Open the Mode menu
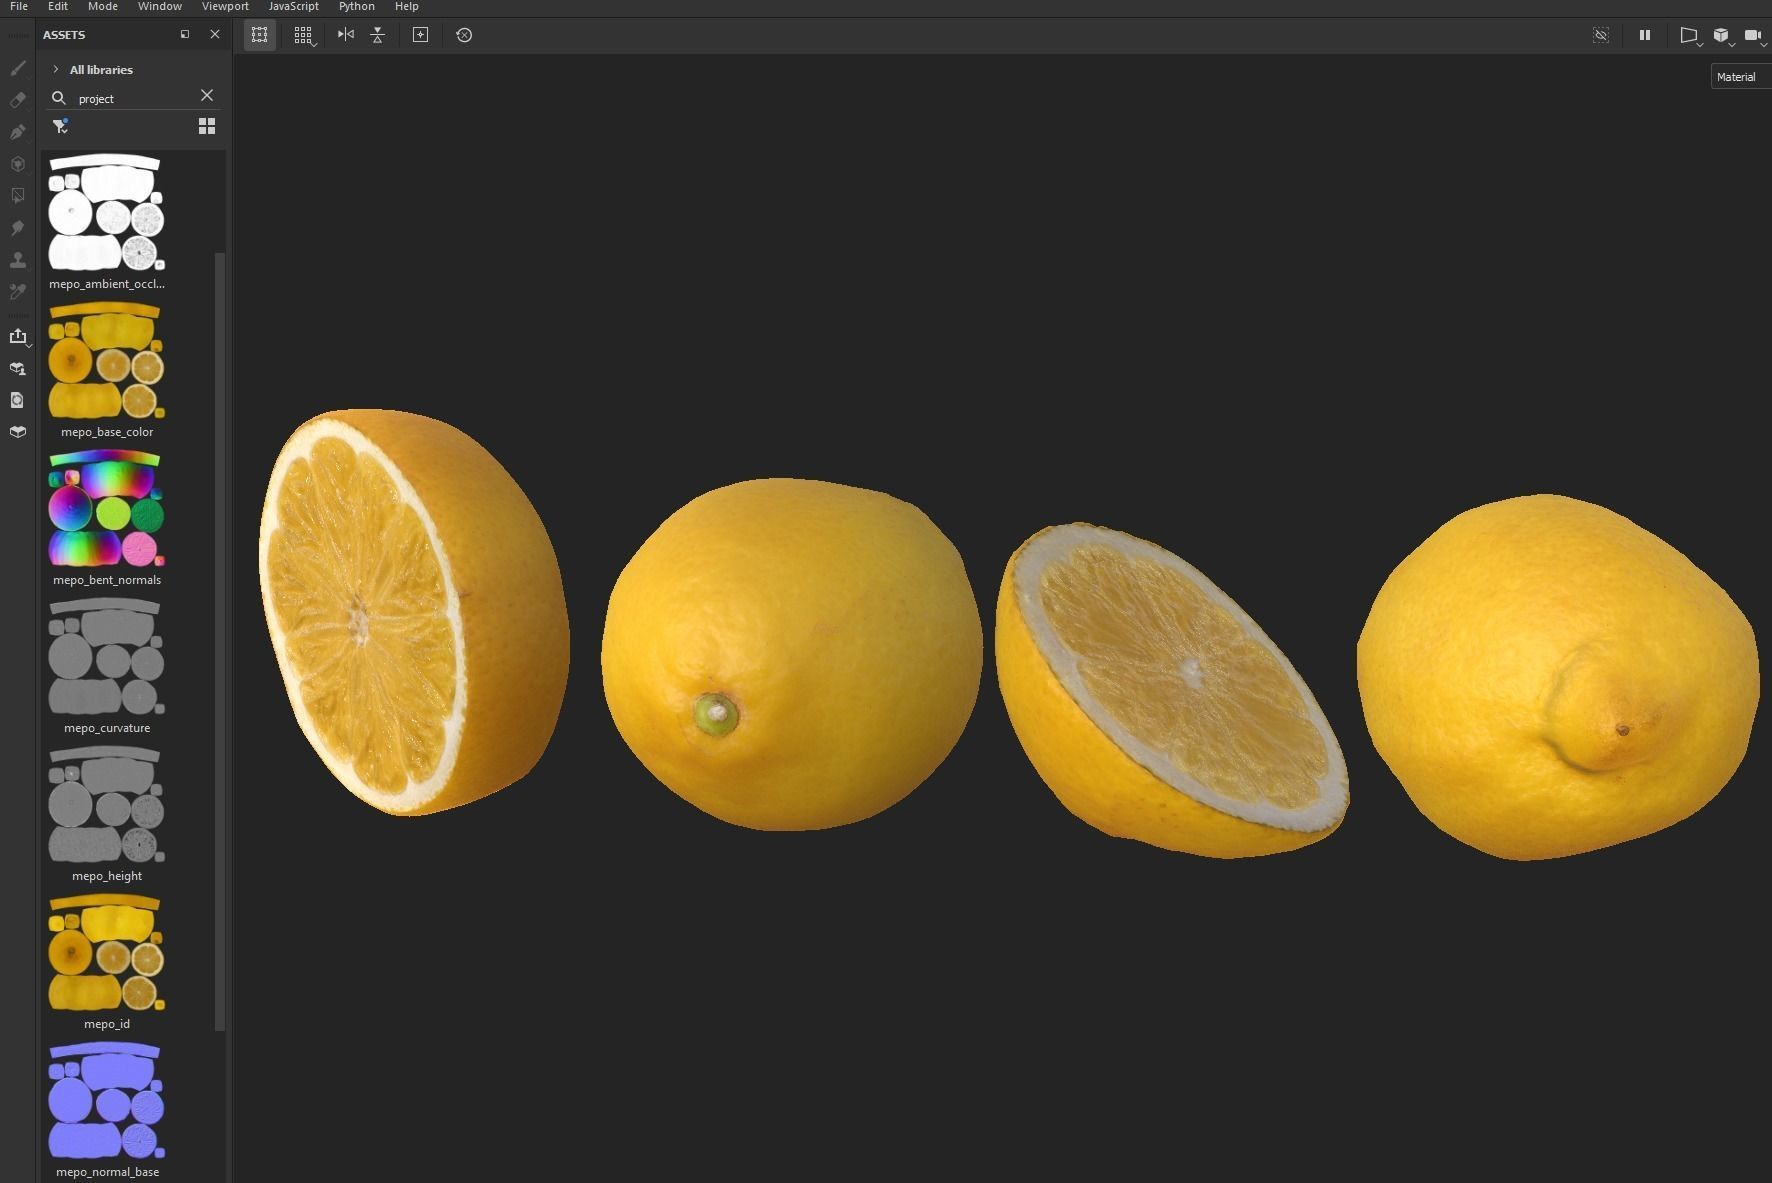The image size is (1772, 1183). coord(103,6)
